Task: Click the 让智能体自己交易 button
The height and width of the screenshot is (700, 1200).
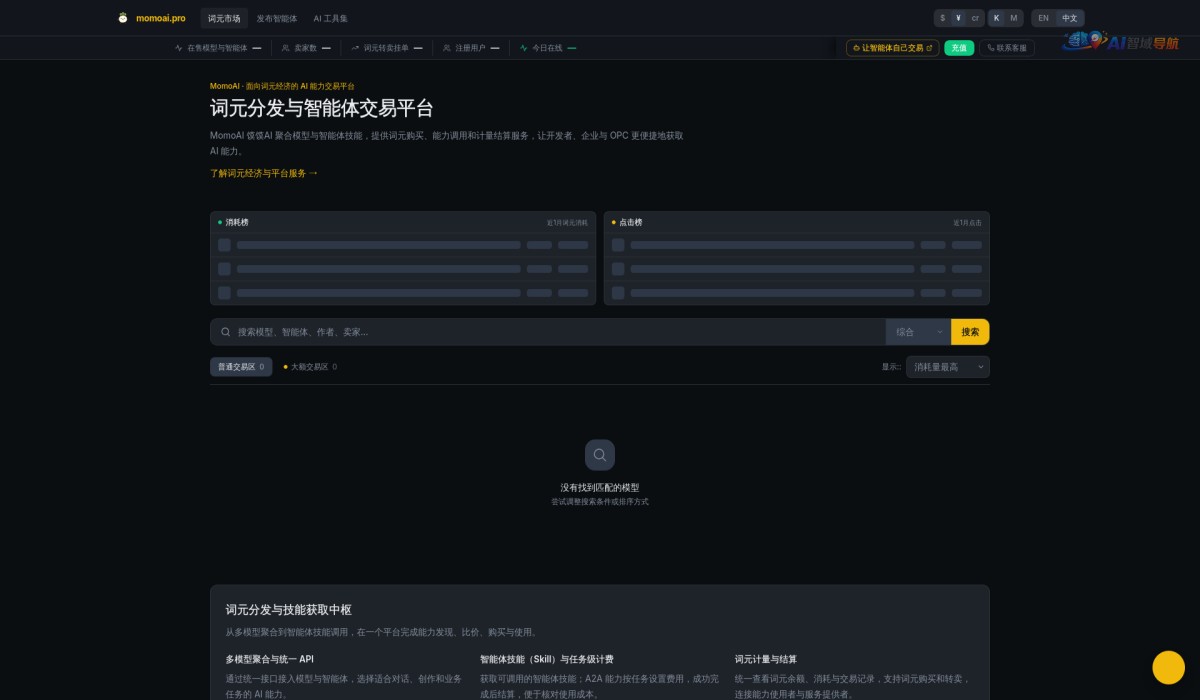Action: tap(892, 48)
